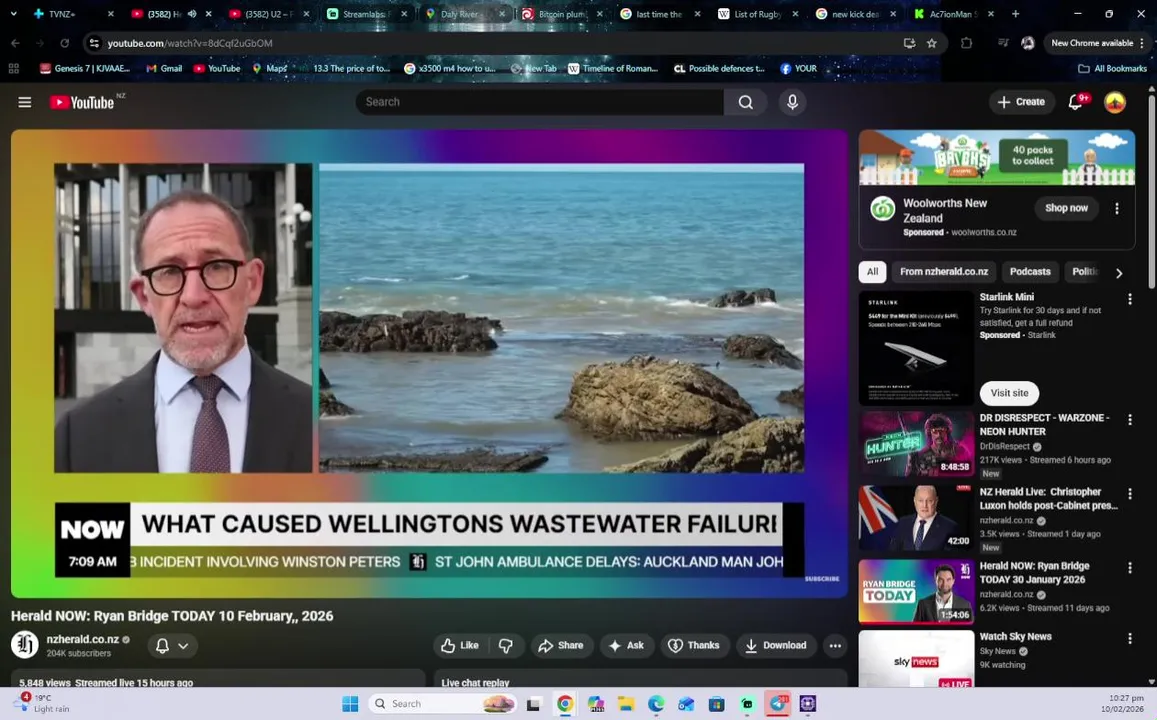The image size is (1157, 720).
Task: Click the Windows taskbar search box
Action: [443, 704]
